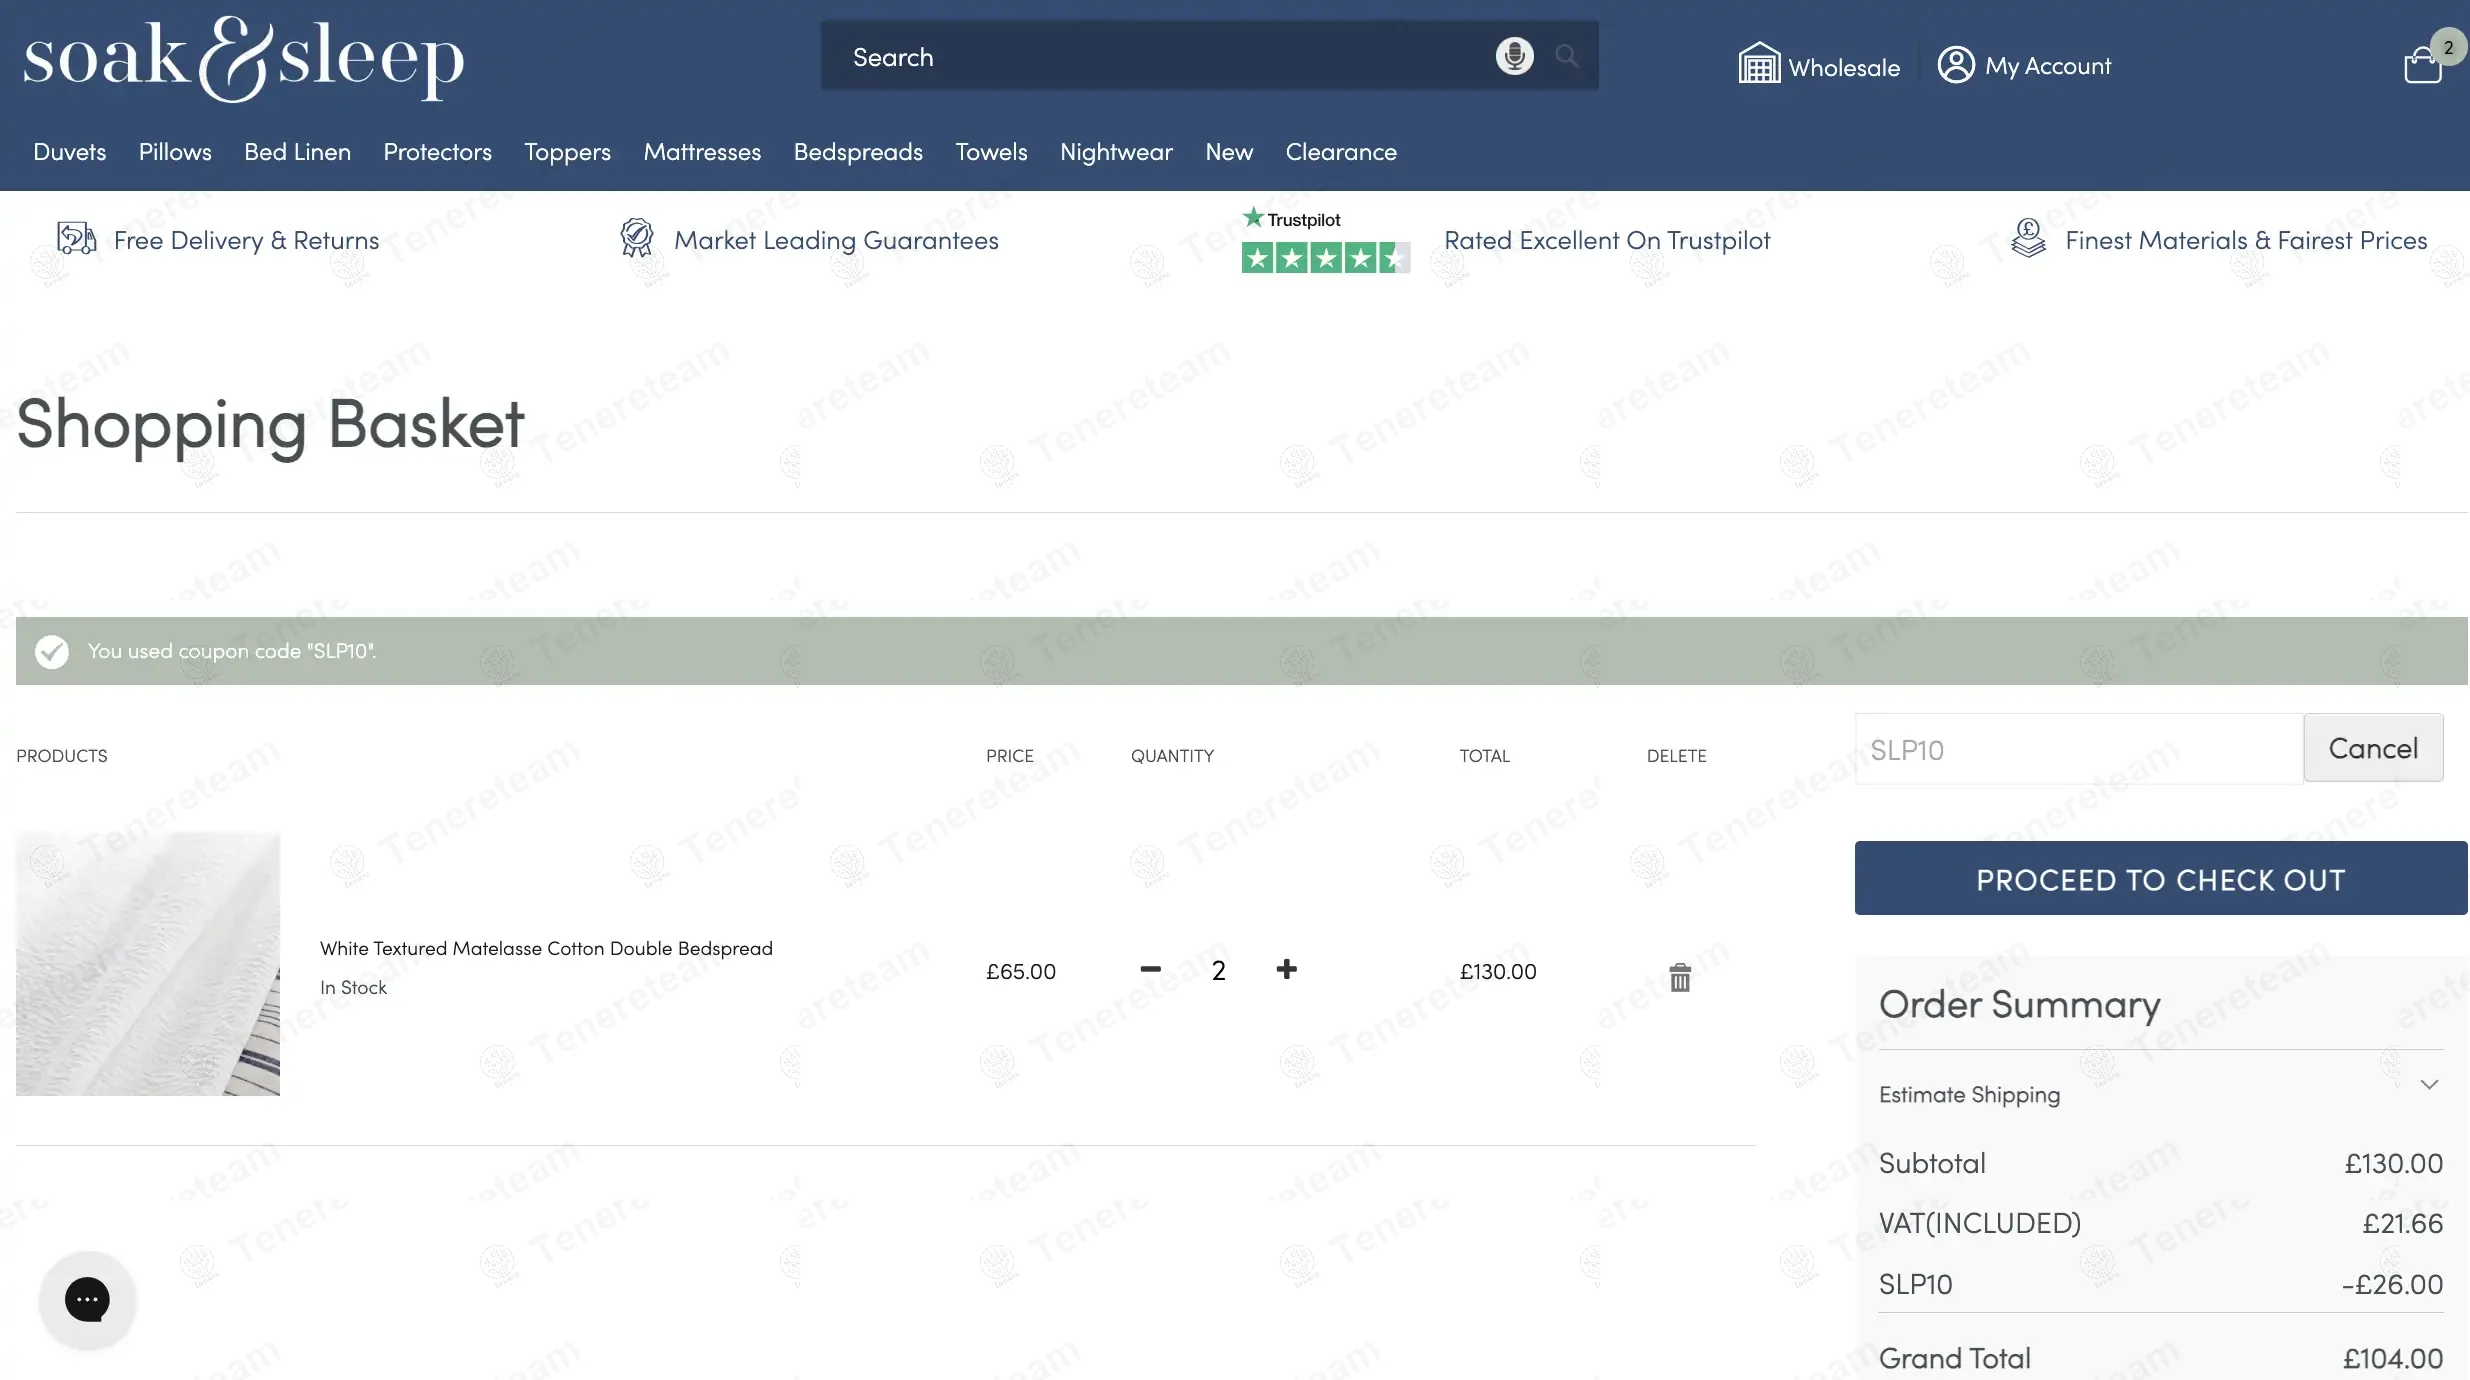Viewport: 2470px width, 1380px height.
Task: Click the Grand Total £104.00 amount
Action: coord(2393,1358)
